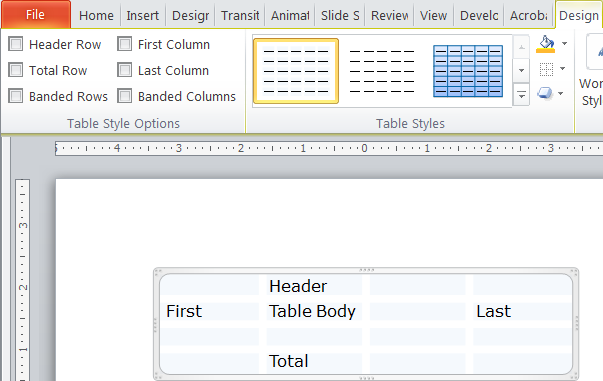The width and height of the screenshot is (603, 381).
Task: Apply the second table style with horizontal lines
Action: click(382, 71)
